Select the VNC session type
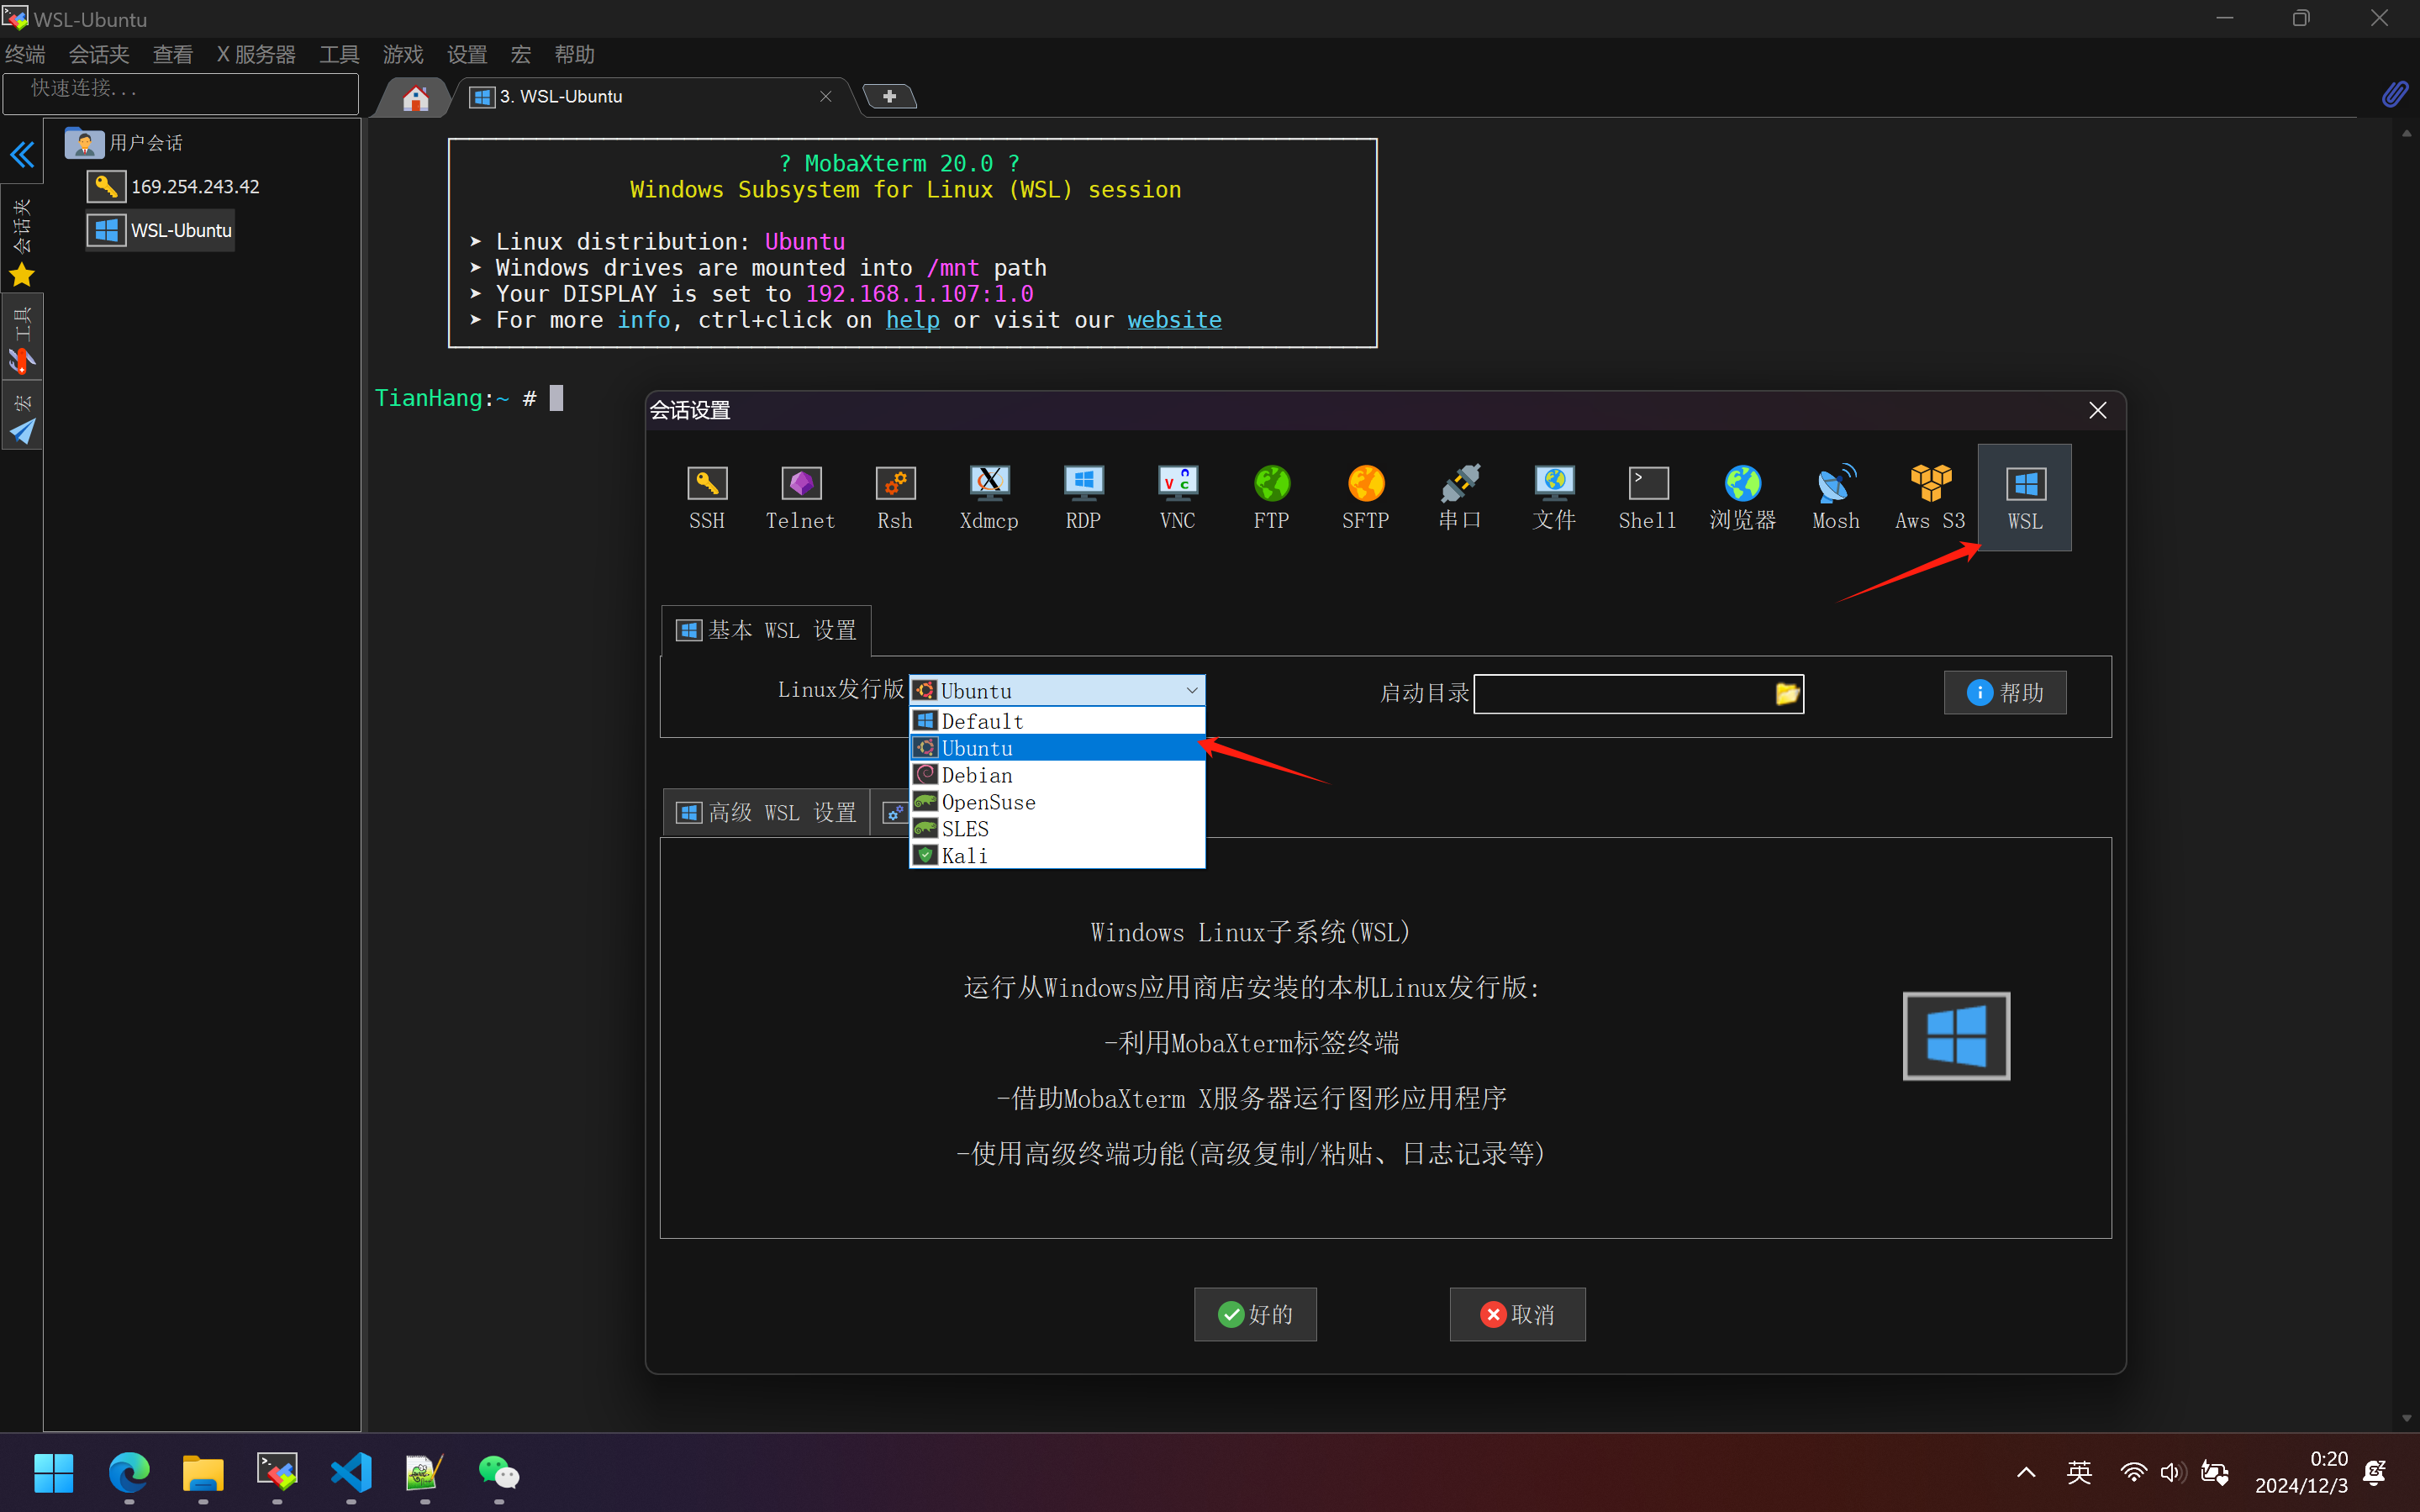 [1176, 497]
